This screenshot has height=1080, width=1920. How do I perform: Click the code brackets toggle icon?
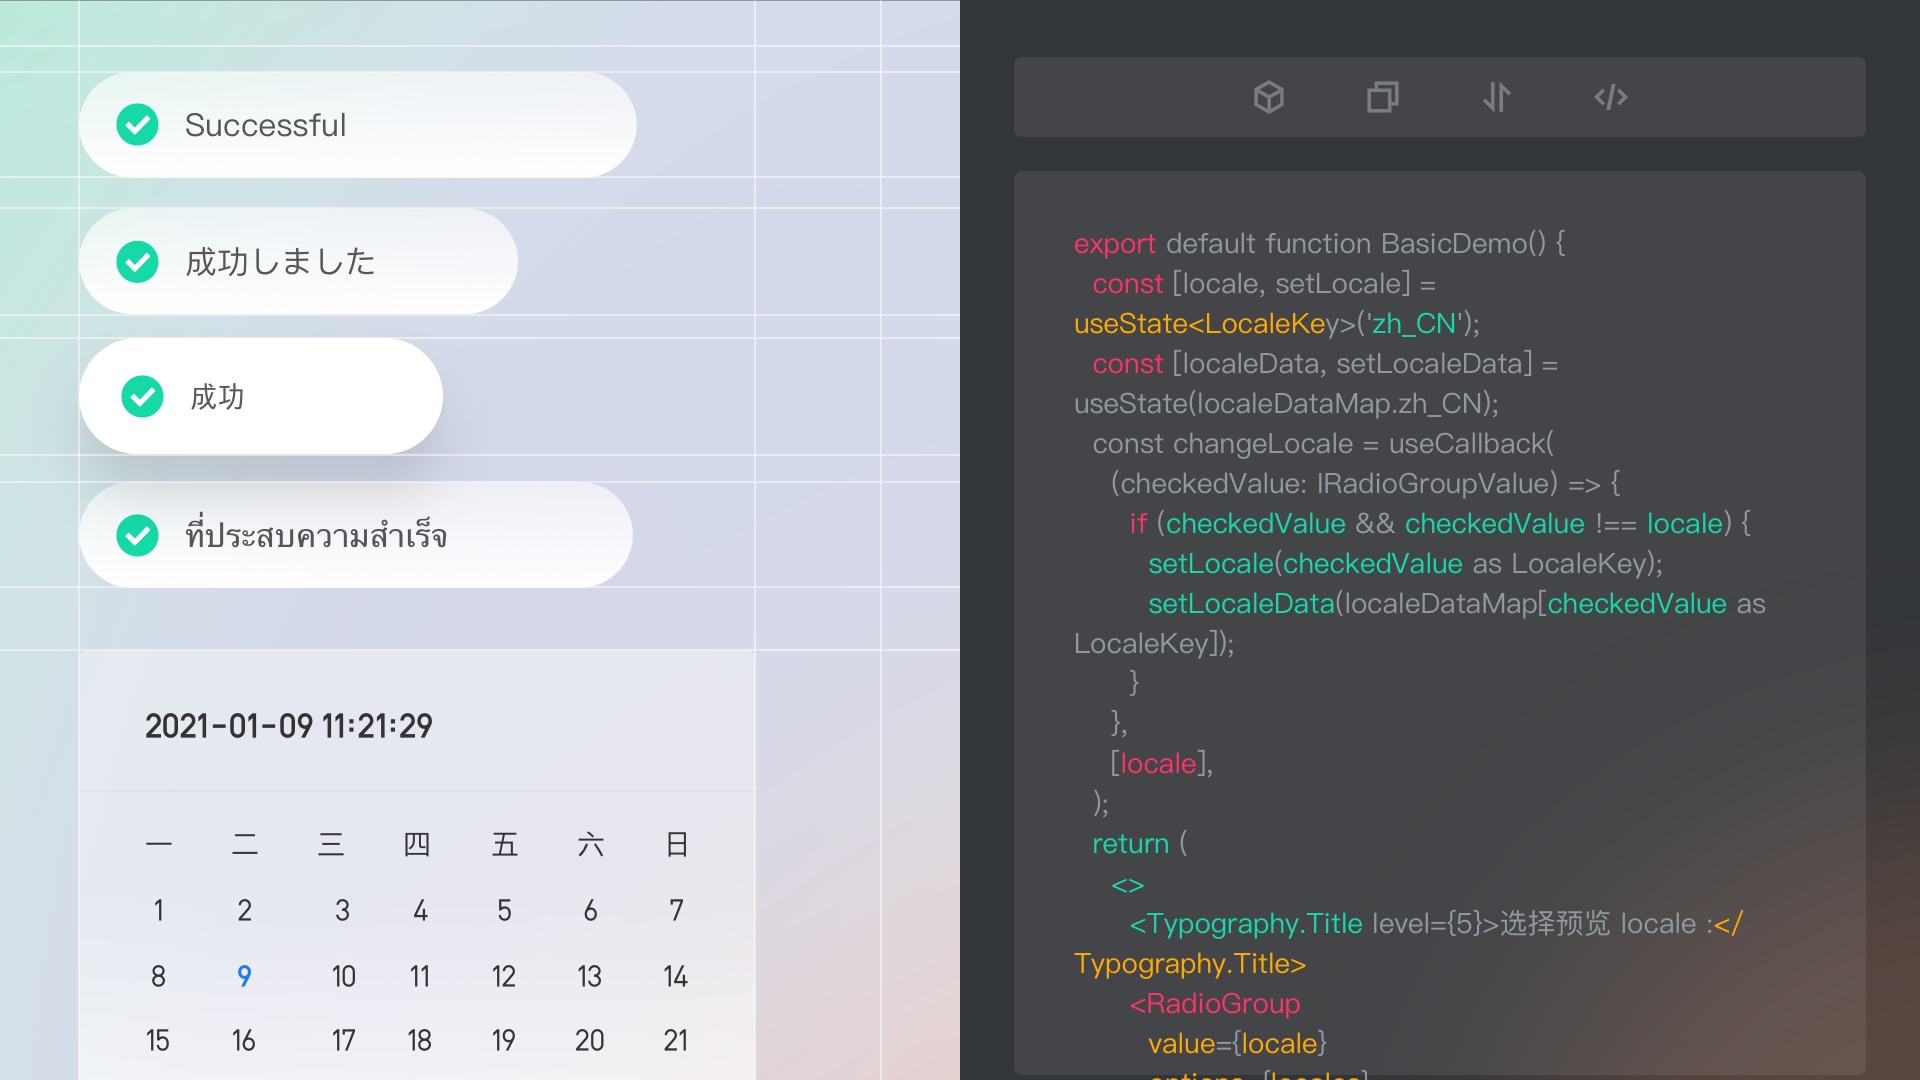(x=1610, y=97)
